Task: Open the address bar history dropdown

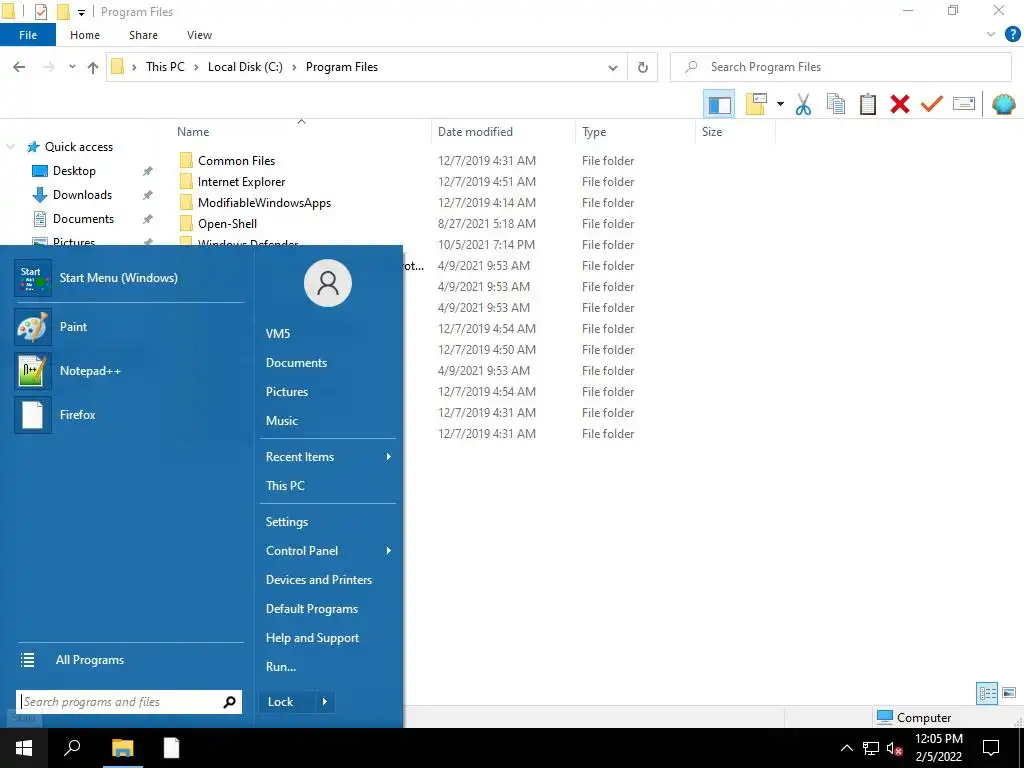Action: [x=613, y=67]
